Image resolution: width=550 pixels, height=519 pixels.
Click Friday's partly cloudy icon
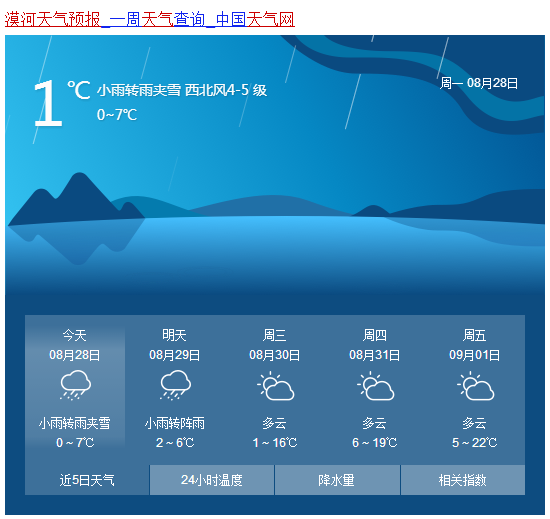[x=475, y=386]
